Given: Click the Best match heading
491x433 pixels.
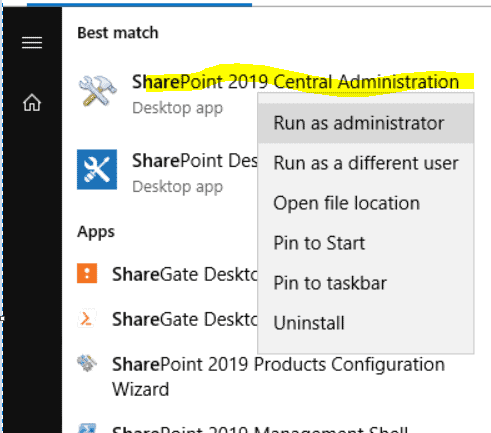Looking at the screenshot, I should pos(118,33).
